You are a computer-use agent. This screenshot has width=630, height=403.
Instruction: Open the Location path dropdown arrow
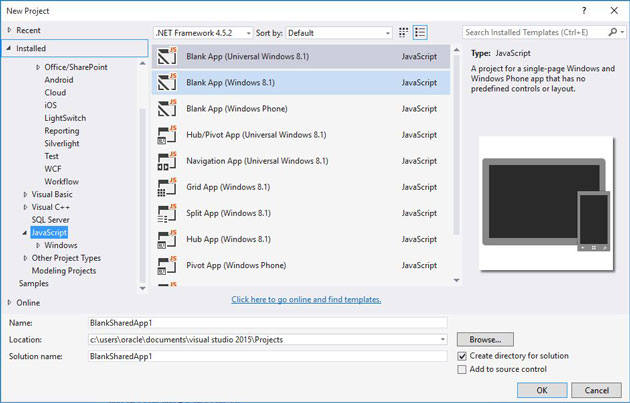point(442,340)
